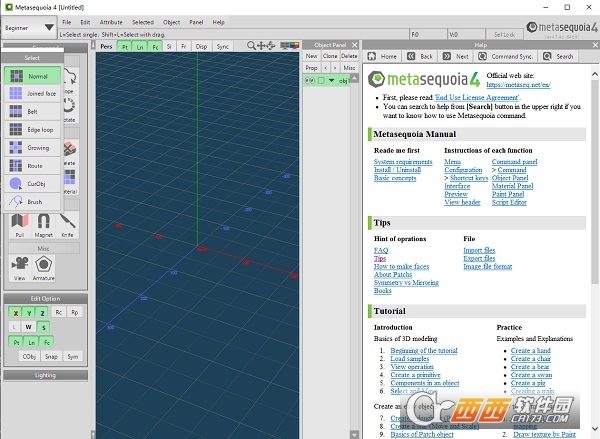Image resolution: width=600 pixels, height=439 pixels.
Task: Toggle Y axis in Edit Option
Action: 29,313
